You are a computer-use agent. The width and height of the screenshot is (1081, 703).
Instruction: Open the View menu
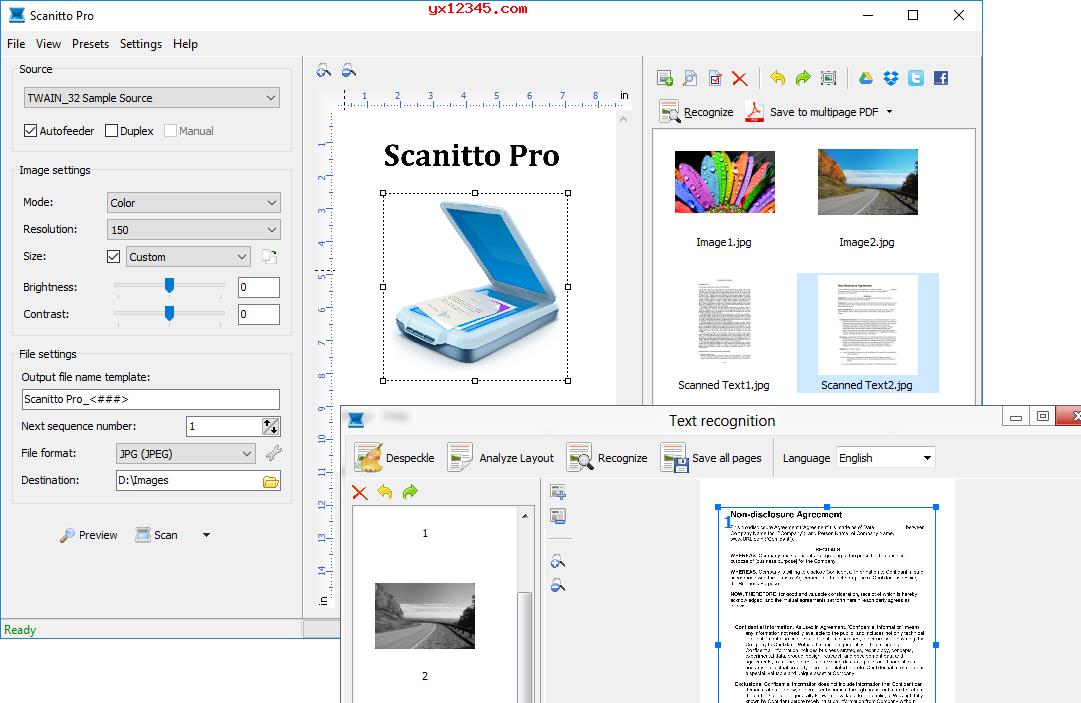tap(48, 43)
